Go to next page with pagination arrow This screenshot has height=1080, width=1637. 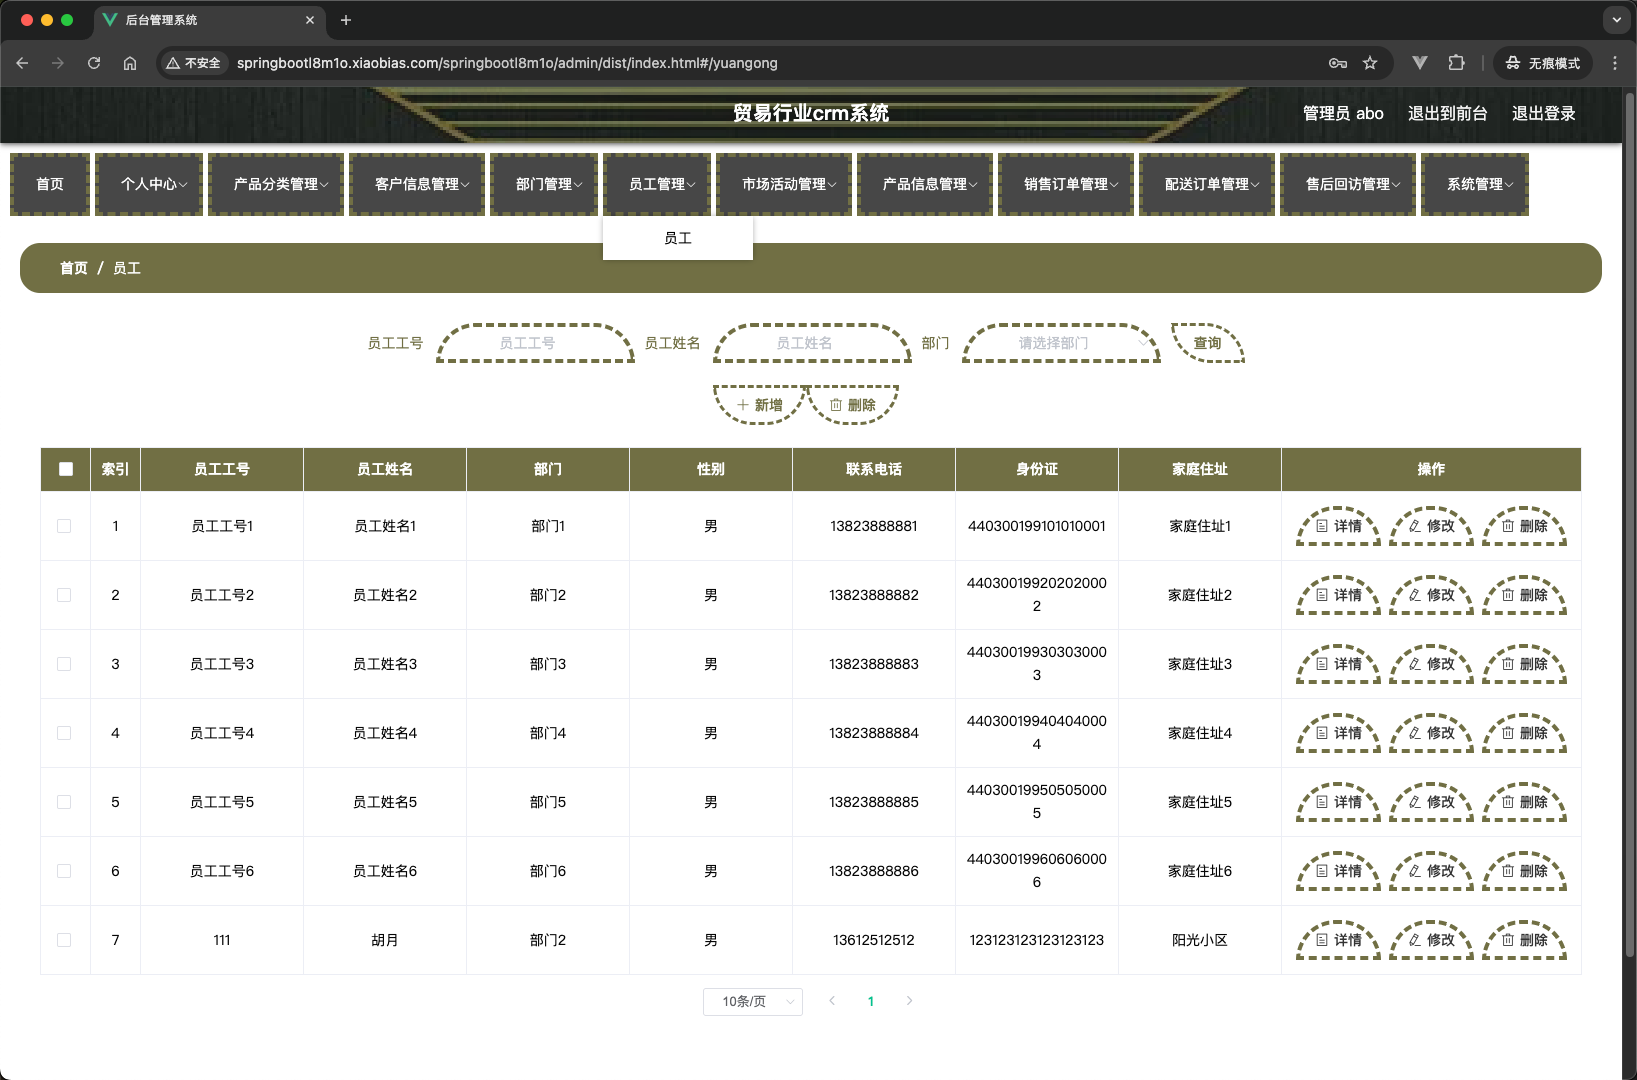pos(909,1001)
